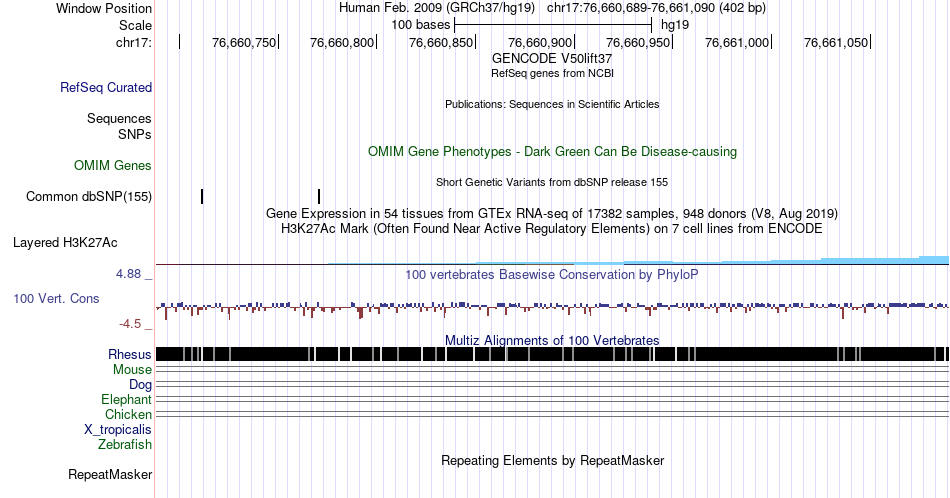Click the SNPs track label
This screenshot has width=950, height=498.
tap(135, 134)
